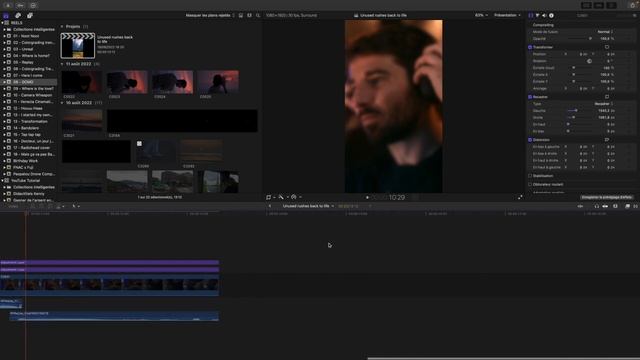Image resolution: width=640 pixels, height=360 pixels.
Task: Show background tasks icon in top toolbar
Action: point(33,5)
